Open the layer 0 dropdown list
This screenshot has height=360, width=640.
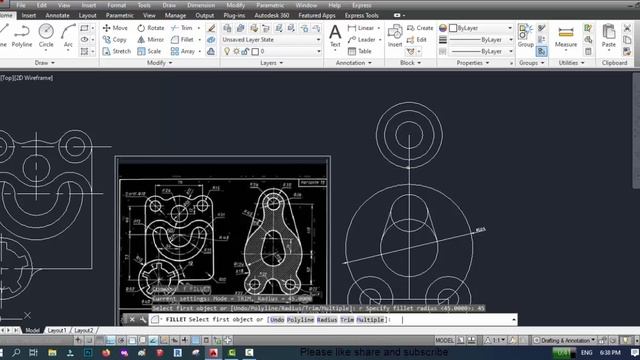coord(318,51)
